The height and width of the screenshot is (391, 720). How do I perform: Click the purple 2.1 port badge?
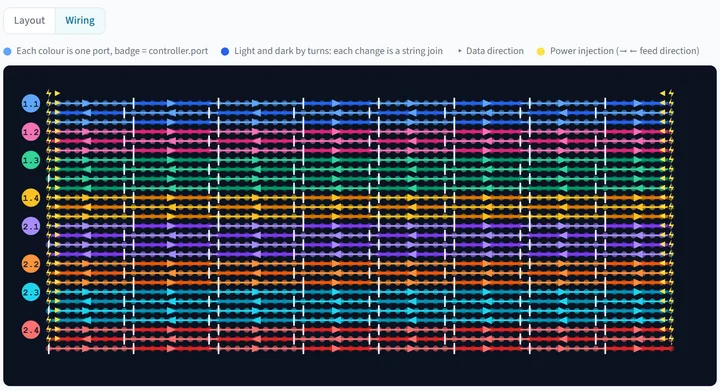[x=31, y=226]
